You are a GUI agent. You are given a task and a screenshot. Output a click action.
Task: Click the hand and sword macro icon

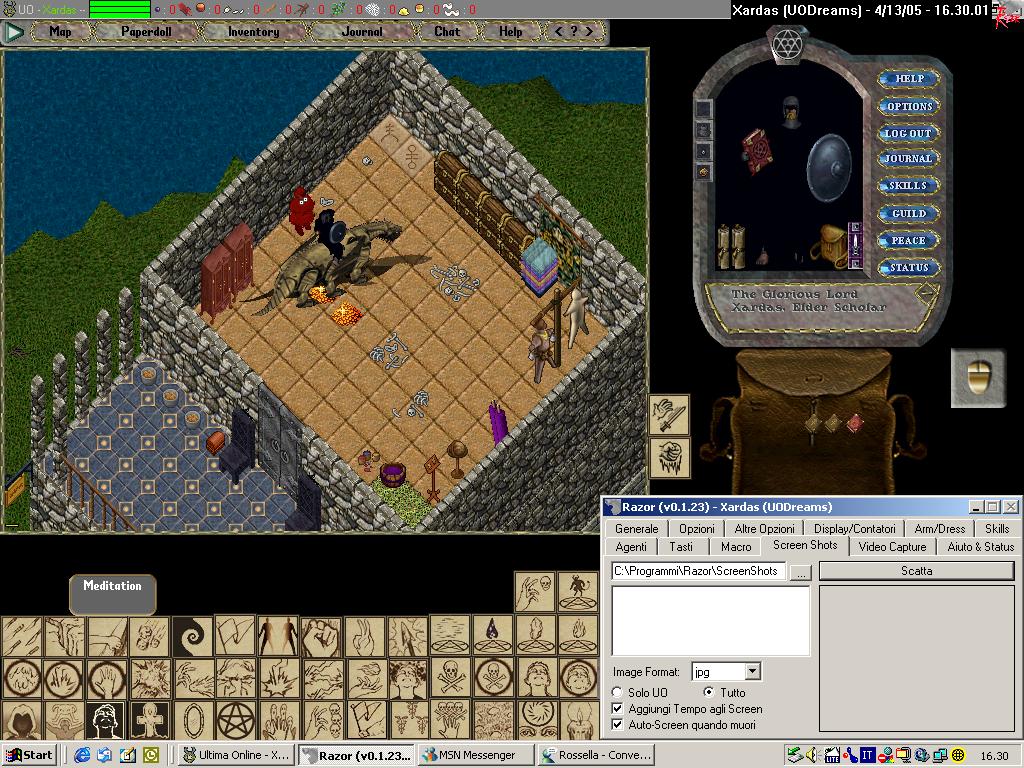pos(669,415)
